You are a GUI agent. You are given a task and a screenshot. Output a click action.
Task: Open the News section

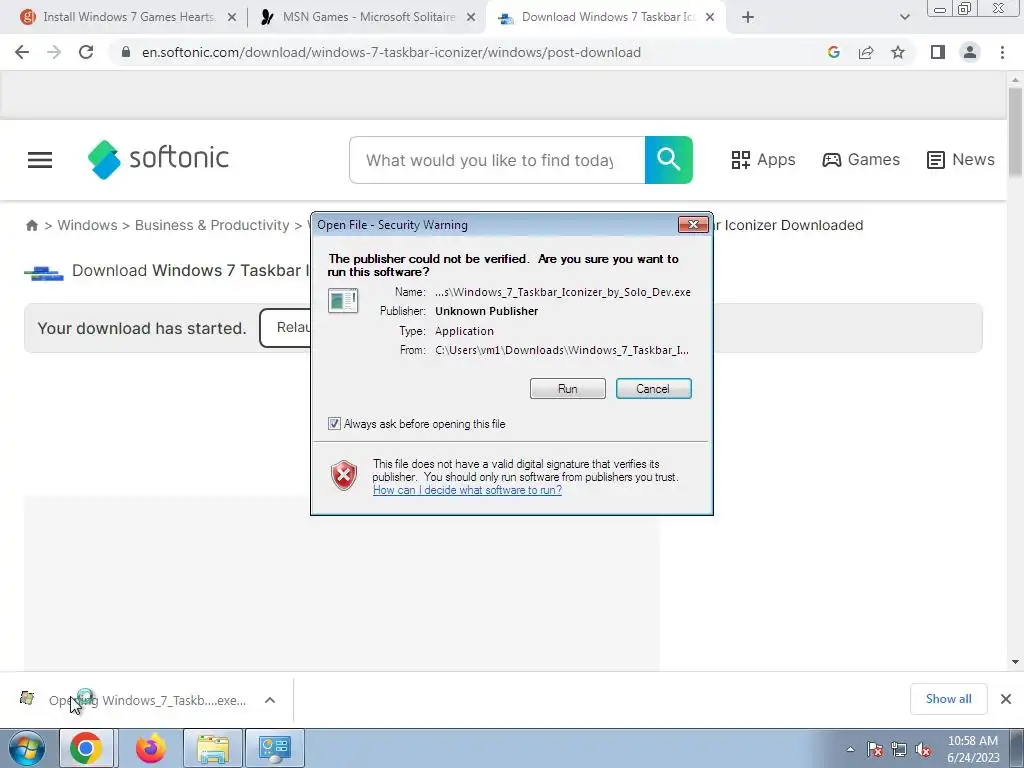961,160
